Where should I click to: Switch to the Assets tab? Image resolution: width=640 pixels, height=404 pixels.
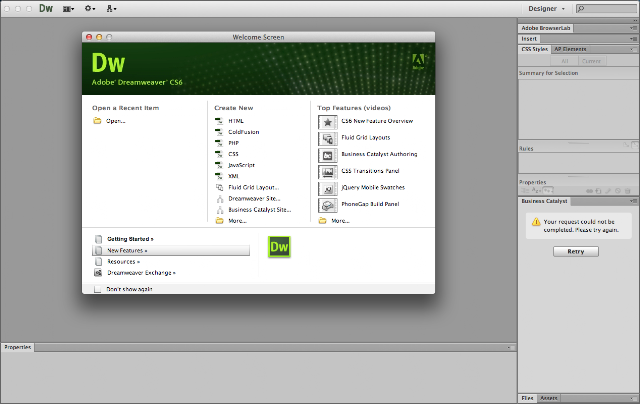[549, 398]
